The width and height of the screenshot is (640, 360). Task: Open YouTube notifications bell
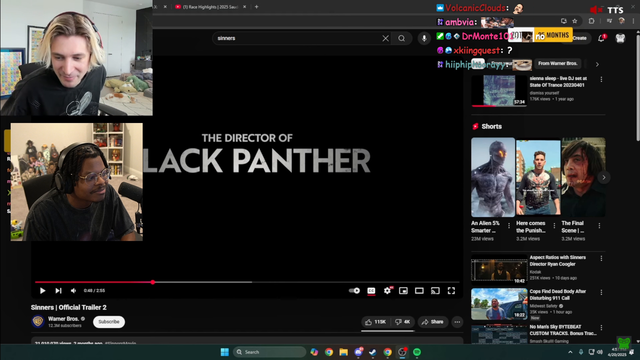click(601, 38)
